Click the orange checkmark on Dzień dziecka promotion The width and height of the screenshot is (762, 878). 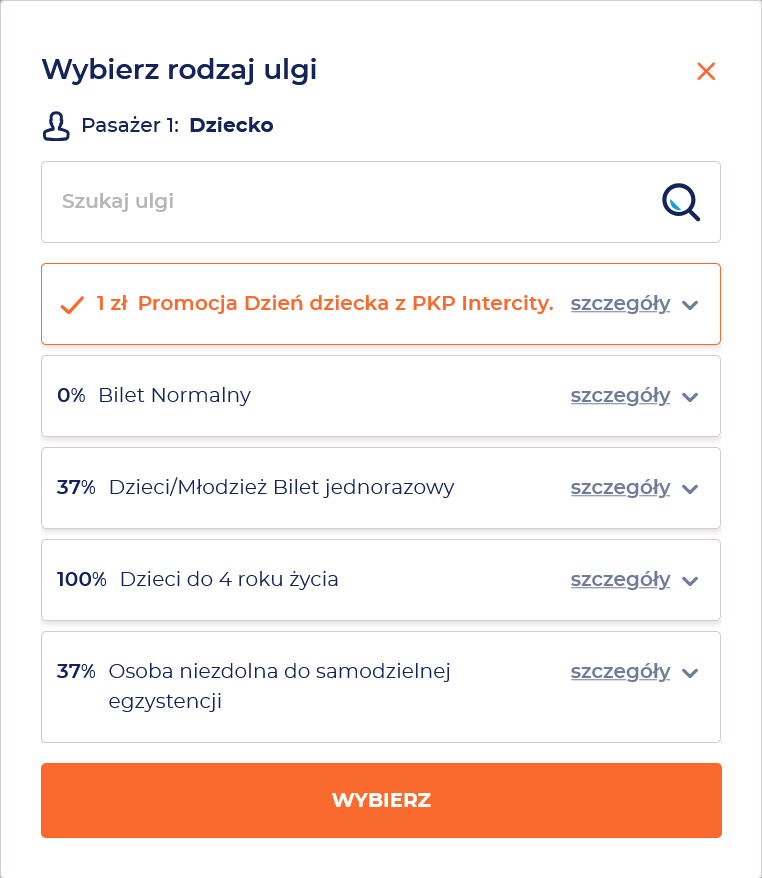(x=72, y=305)
